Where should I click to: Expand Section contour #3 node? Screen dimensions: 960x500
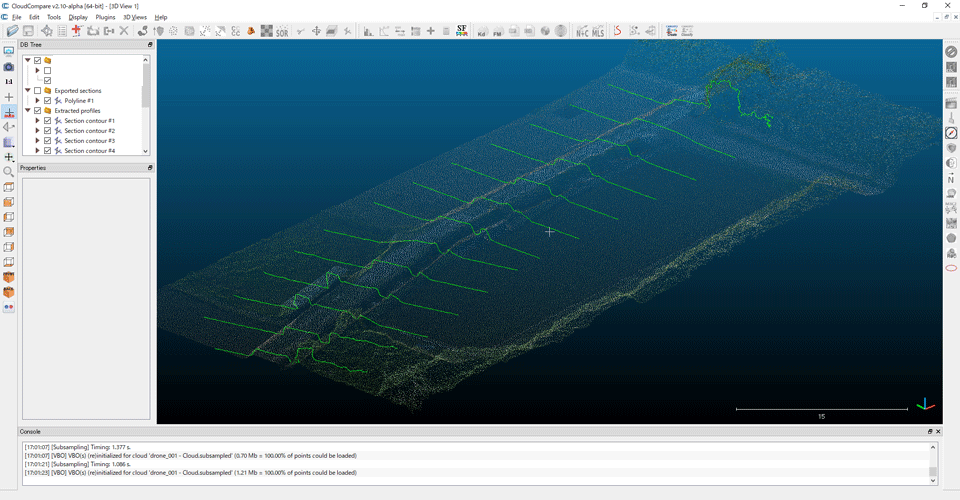pos(37,141)
